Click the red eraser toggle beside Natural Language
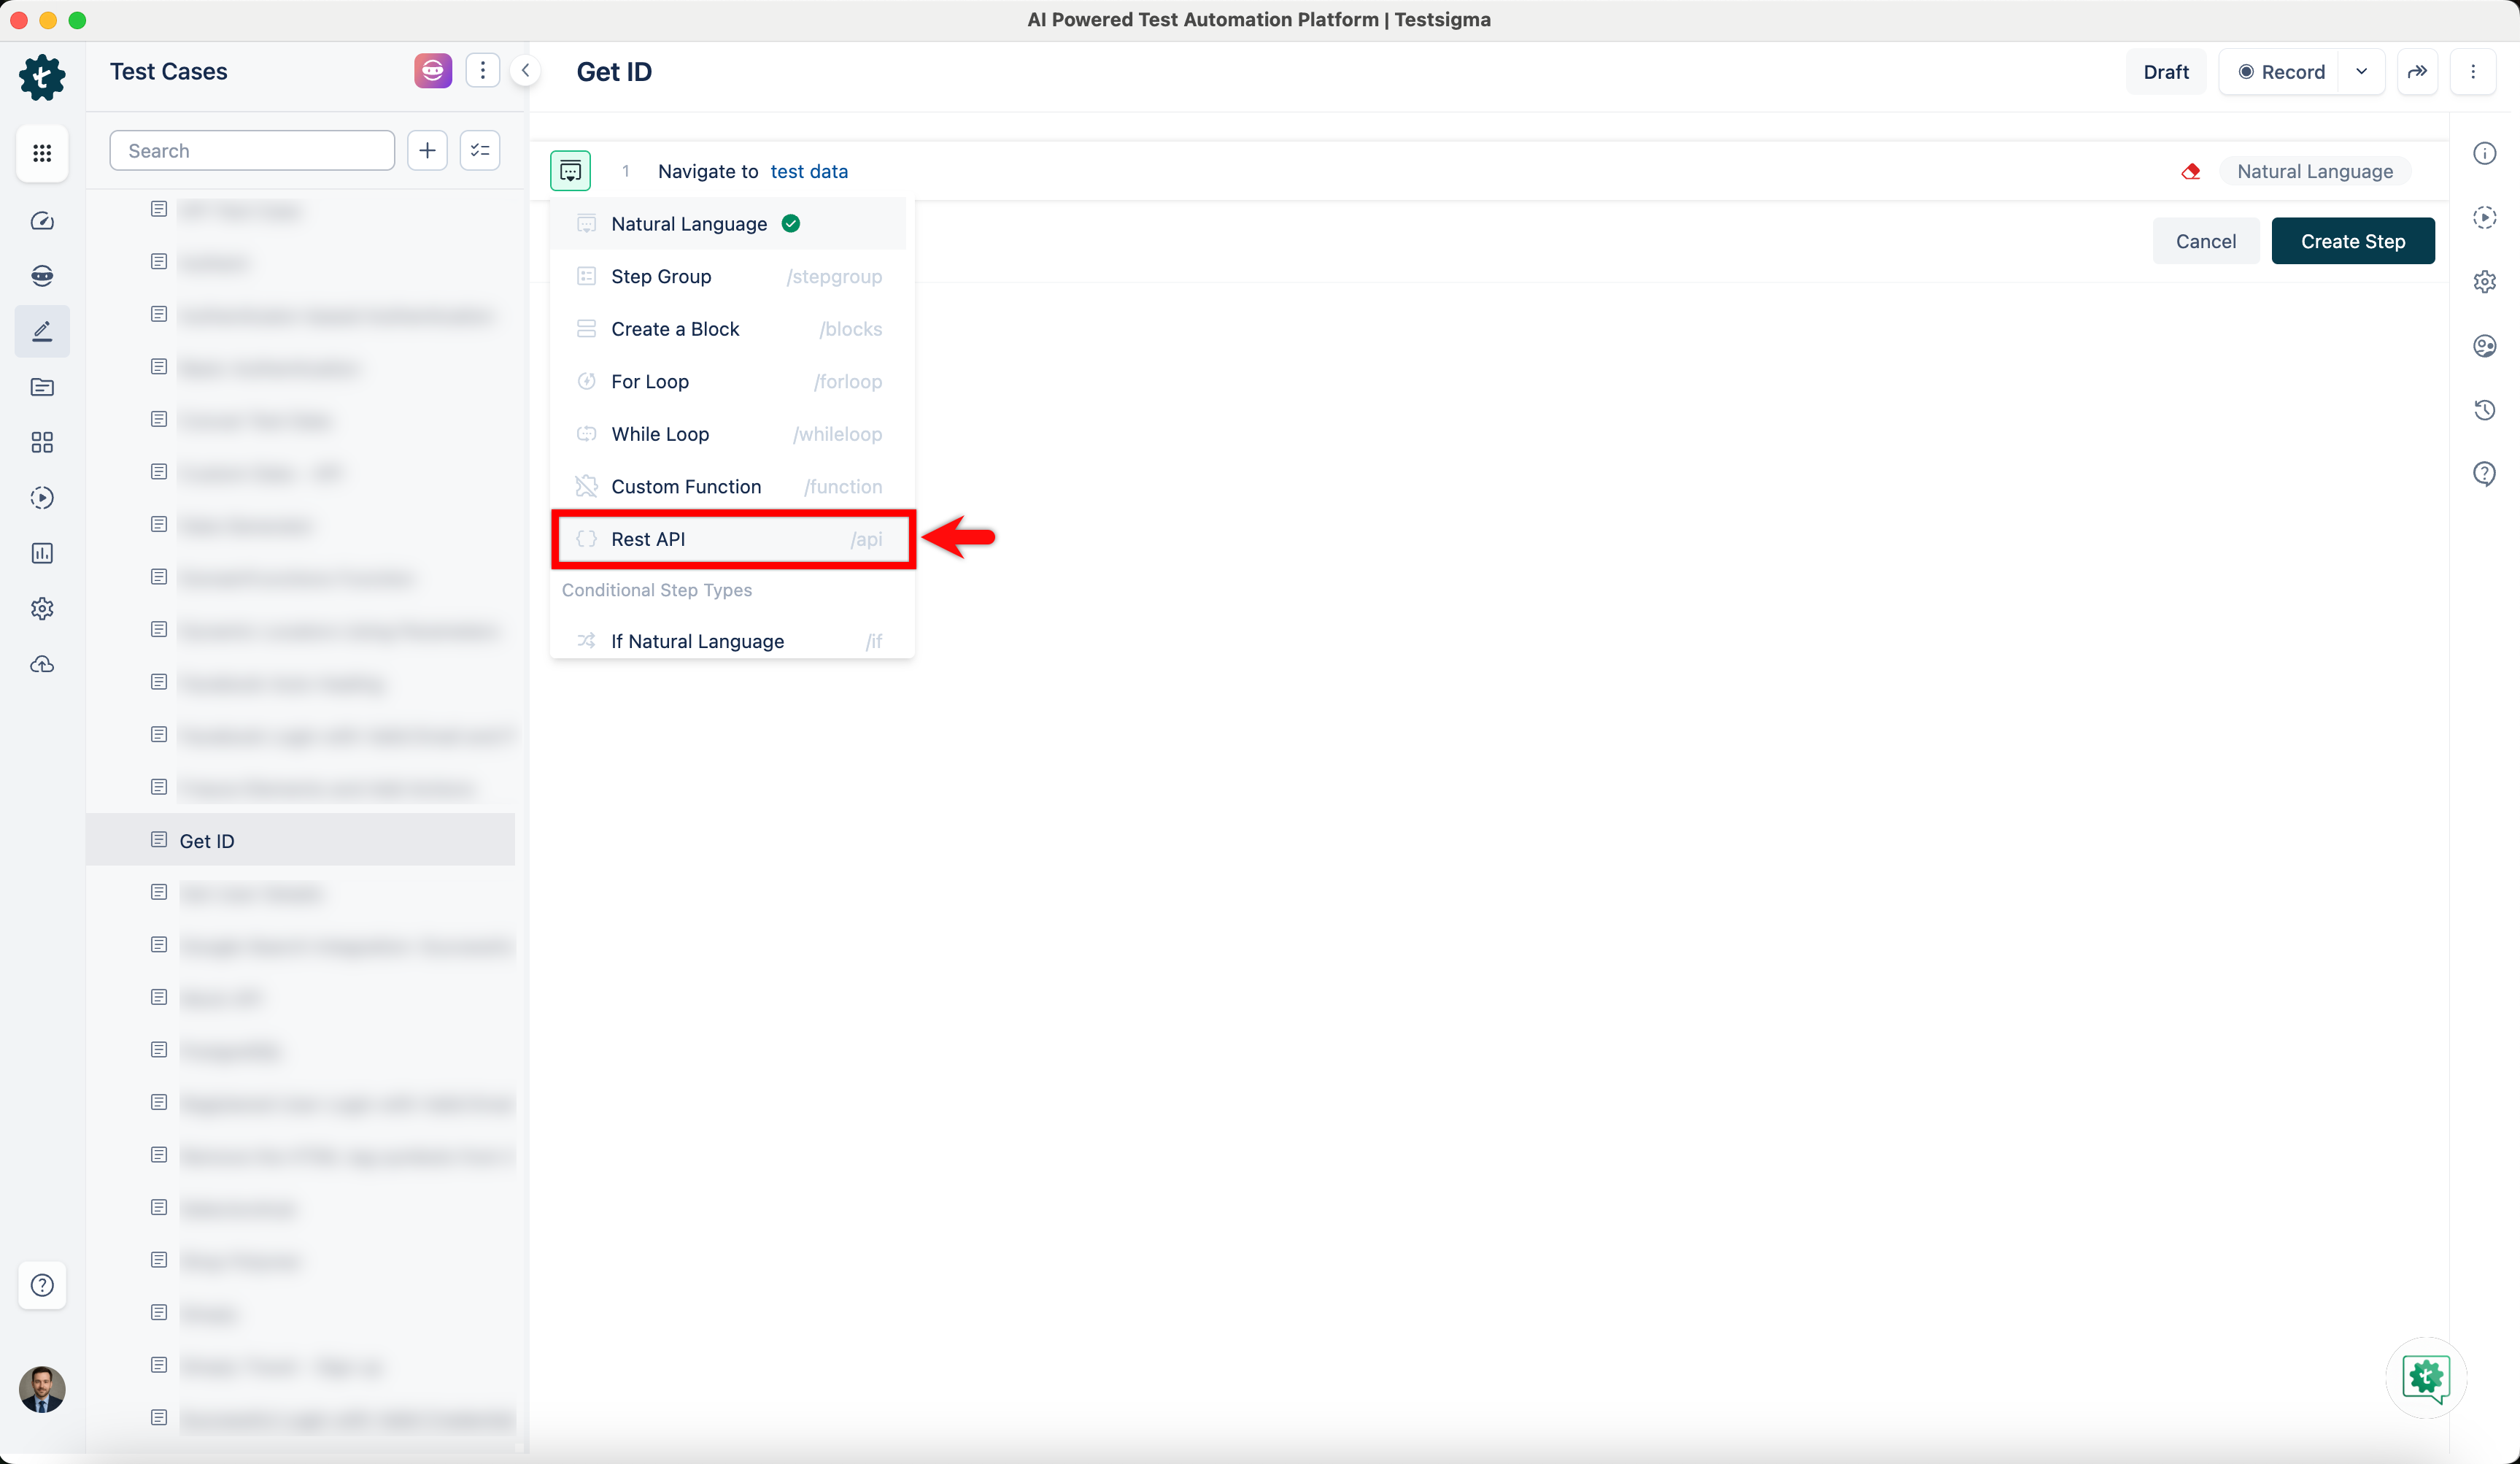The image size is (2520, 1464). coord(2190,170)
